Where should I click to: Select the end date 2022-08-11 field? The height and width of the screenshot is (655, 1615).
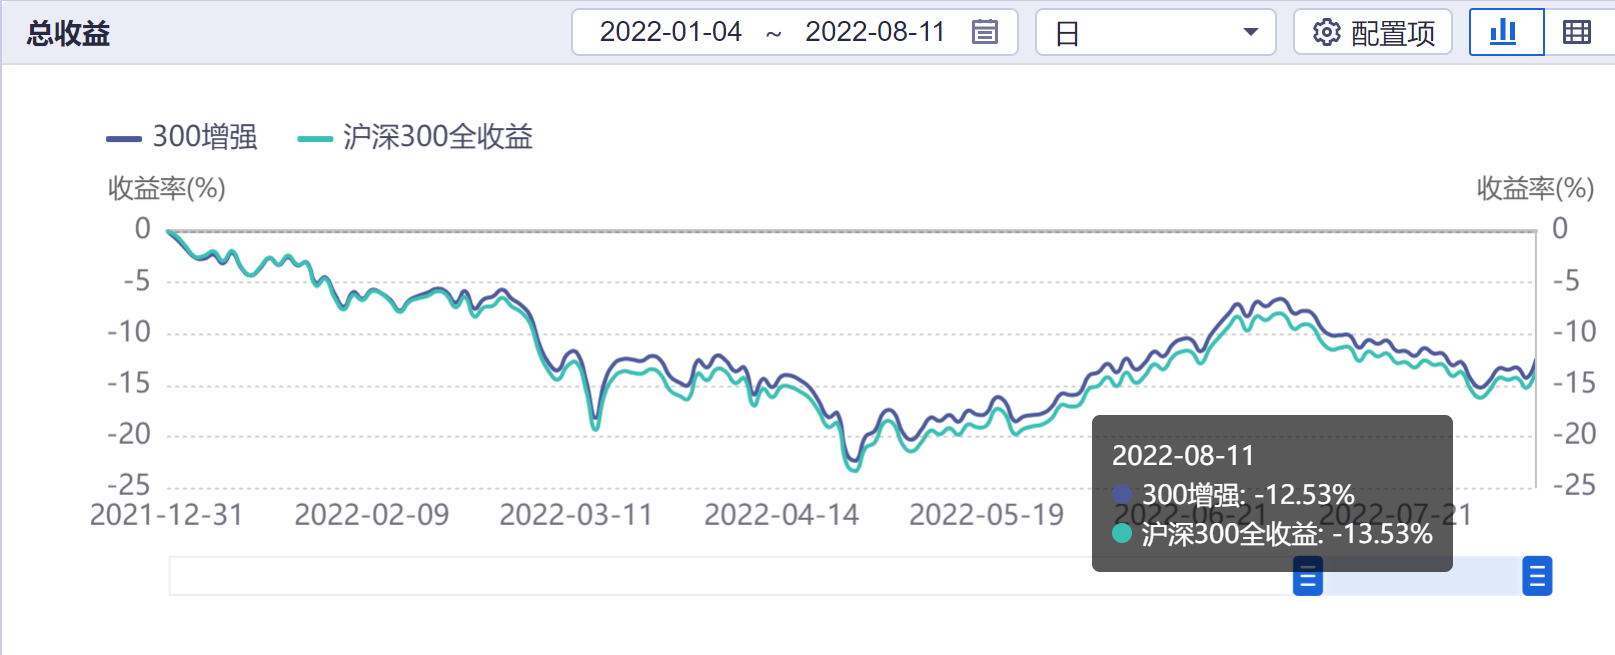(875, 32)
